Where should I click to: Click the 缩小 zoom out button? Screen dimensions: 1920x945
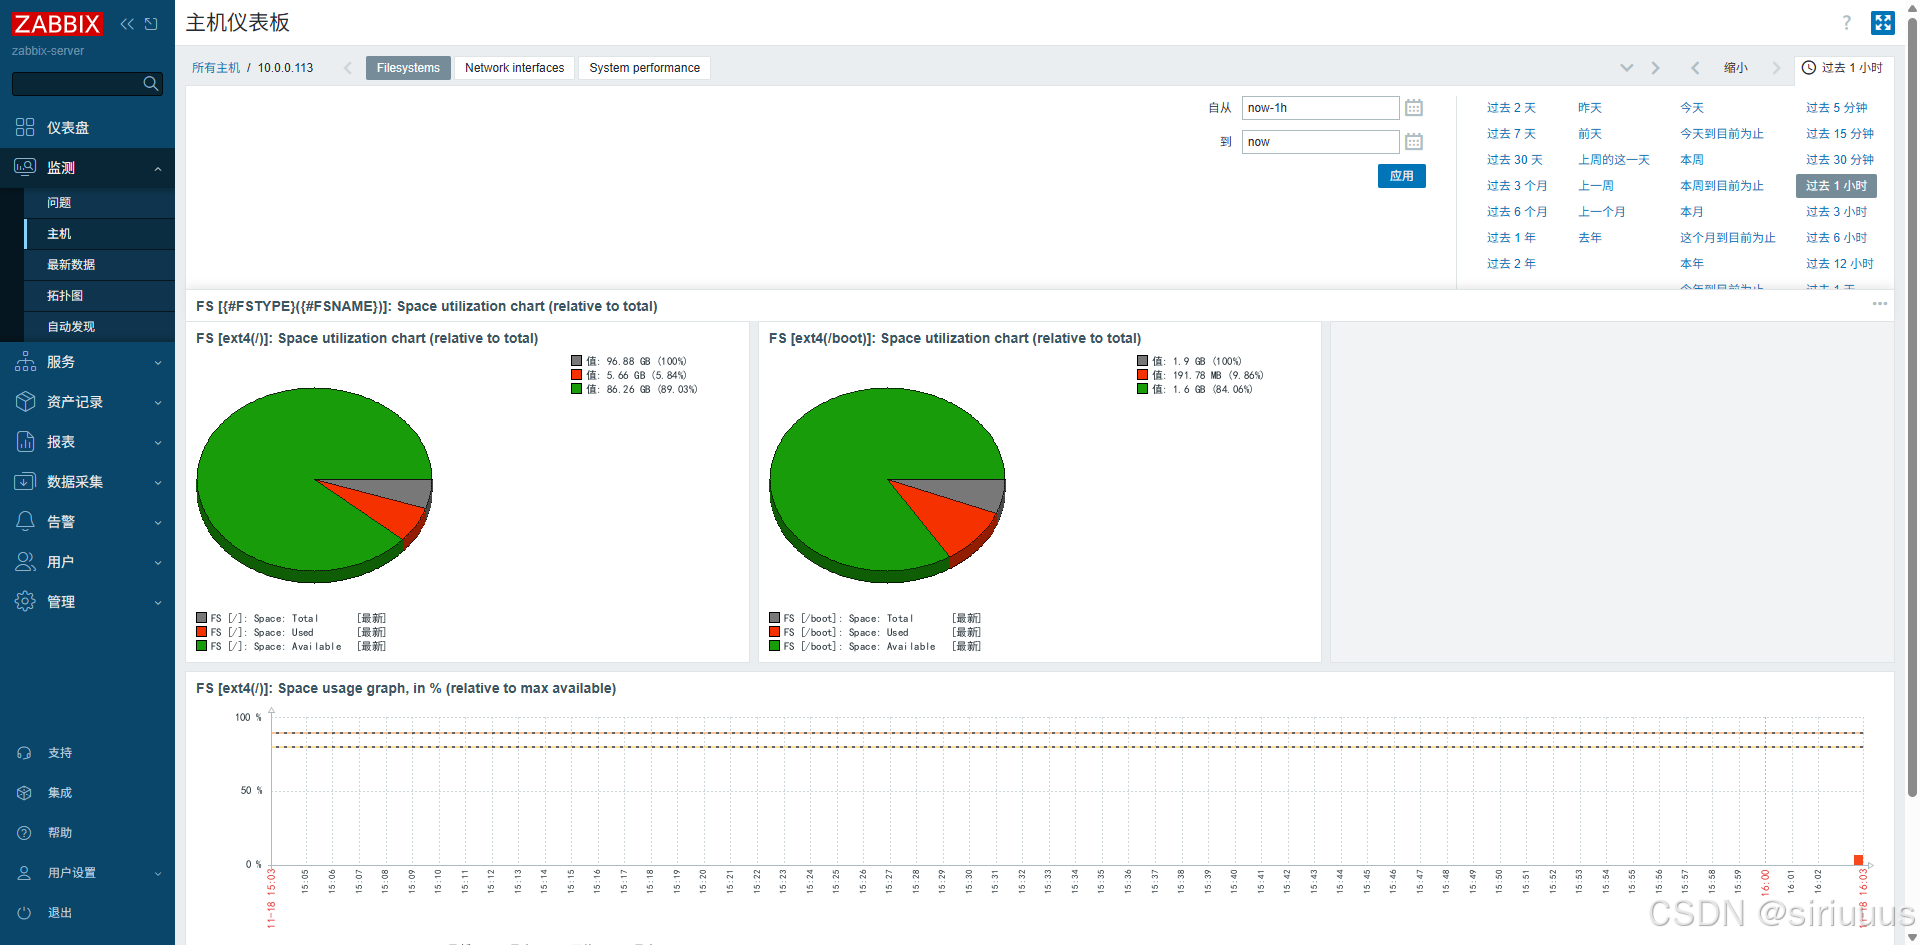point(1736,68)
